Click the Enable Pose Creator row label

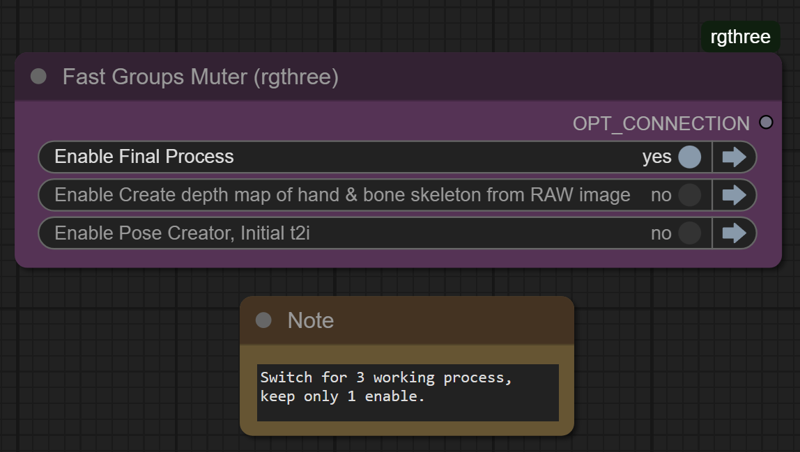click(x=182, y=233)
